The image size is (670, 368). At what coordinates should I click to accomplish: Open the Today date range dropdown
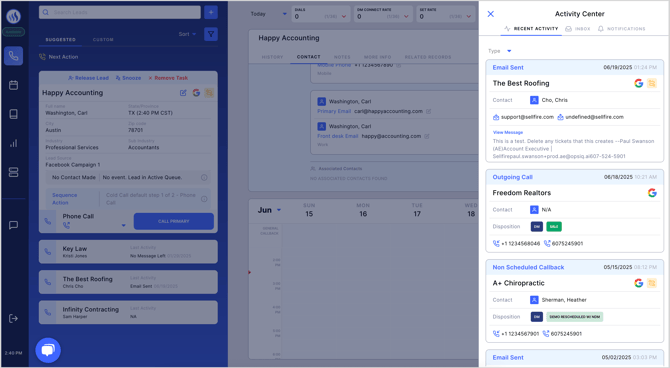coord(268,14)
